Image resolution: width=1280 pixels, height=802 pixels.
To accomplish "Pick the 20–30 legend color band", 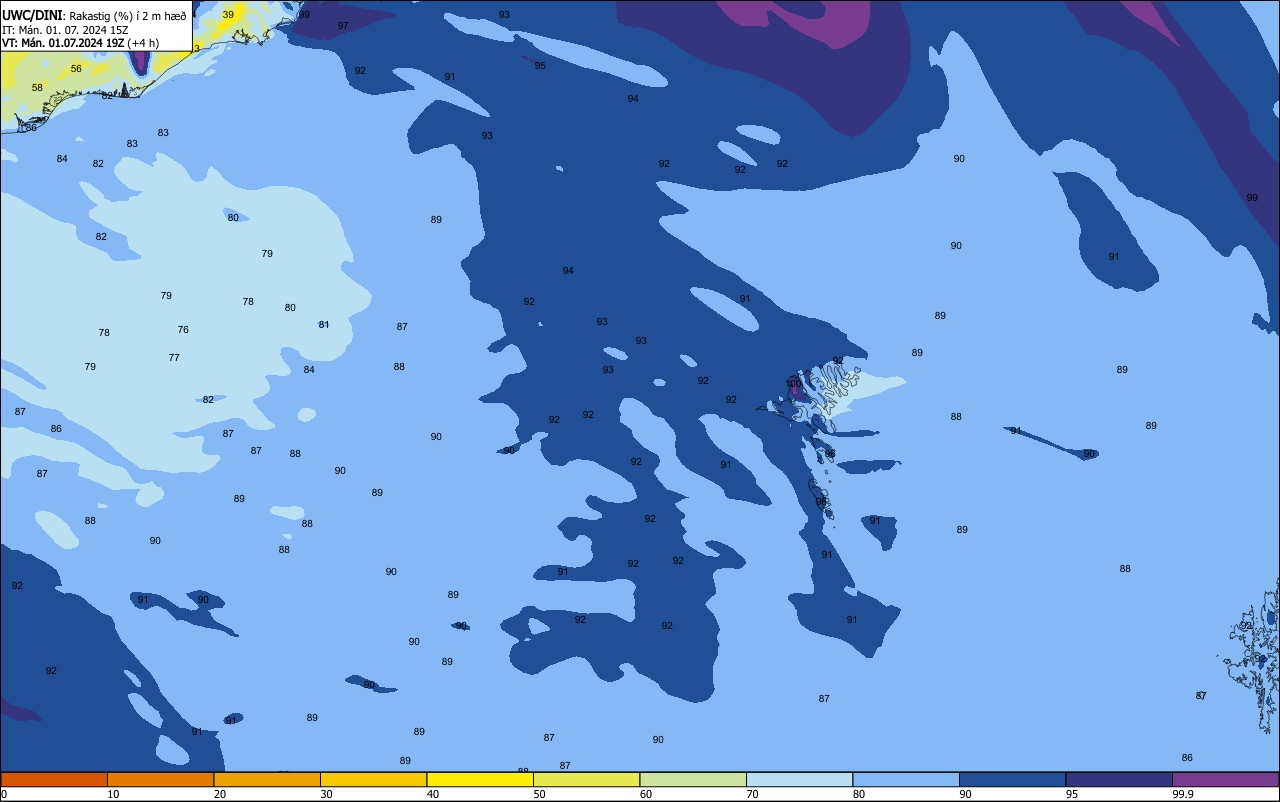I will [267, 779].
